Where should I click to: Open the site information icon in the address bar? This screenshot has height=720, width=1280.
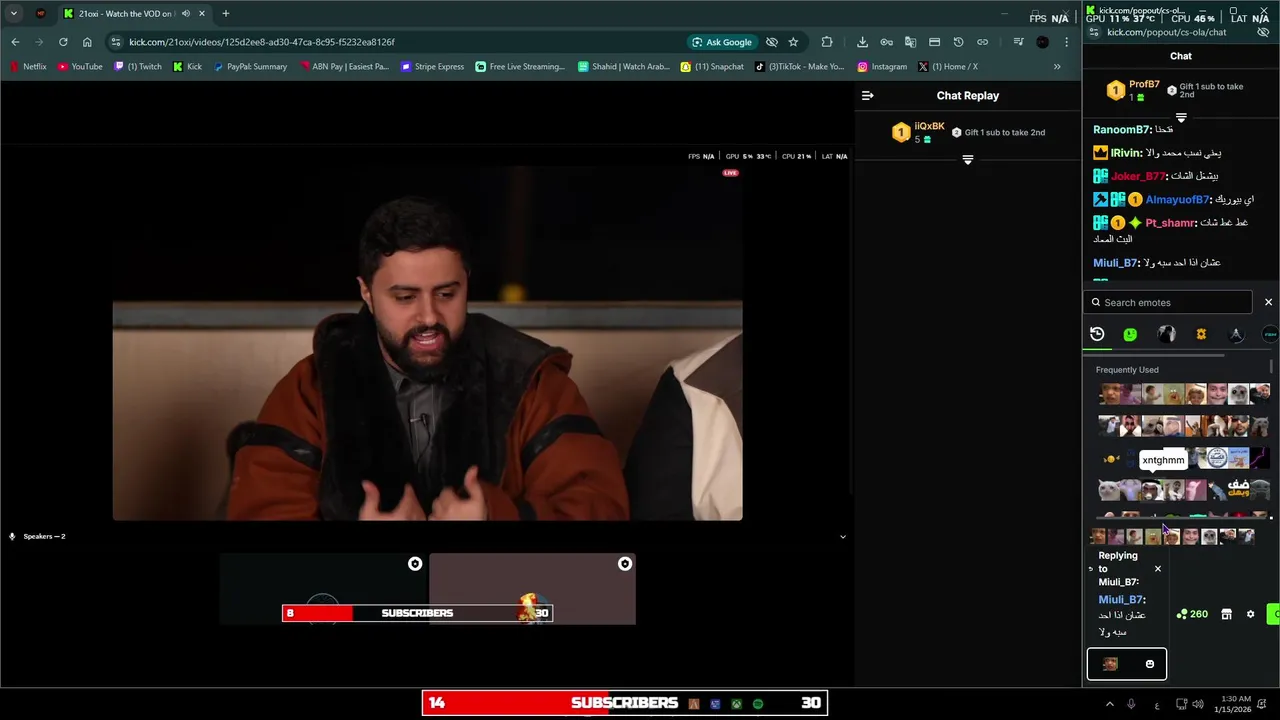coord(115,42)
